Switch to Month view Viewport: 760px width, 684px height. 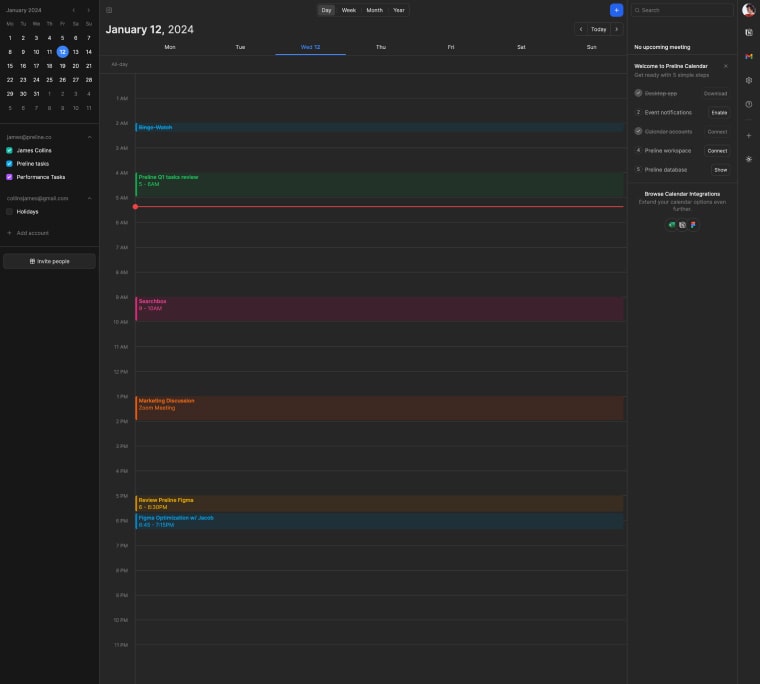(374, 10)
